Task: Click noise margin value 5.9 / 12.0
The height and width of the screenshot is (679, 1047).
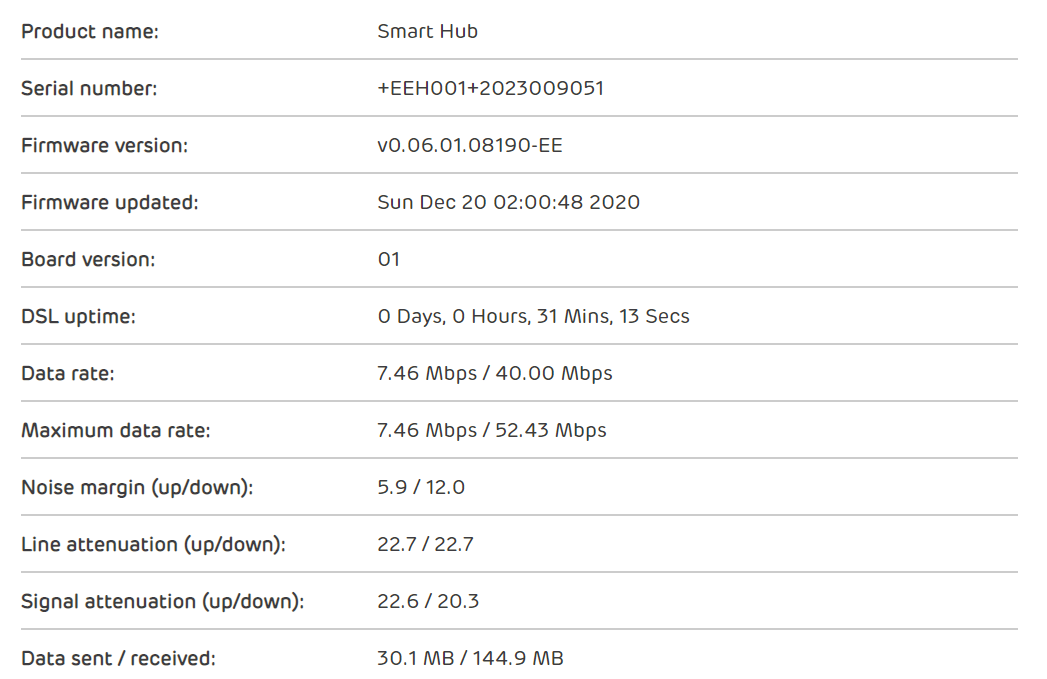Action: click(420, 488)
